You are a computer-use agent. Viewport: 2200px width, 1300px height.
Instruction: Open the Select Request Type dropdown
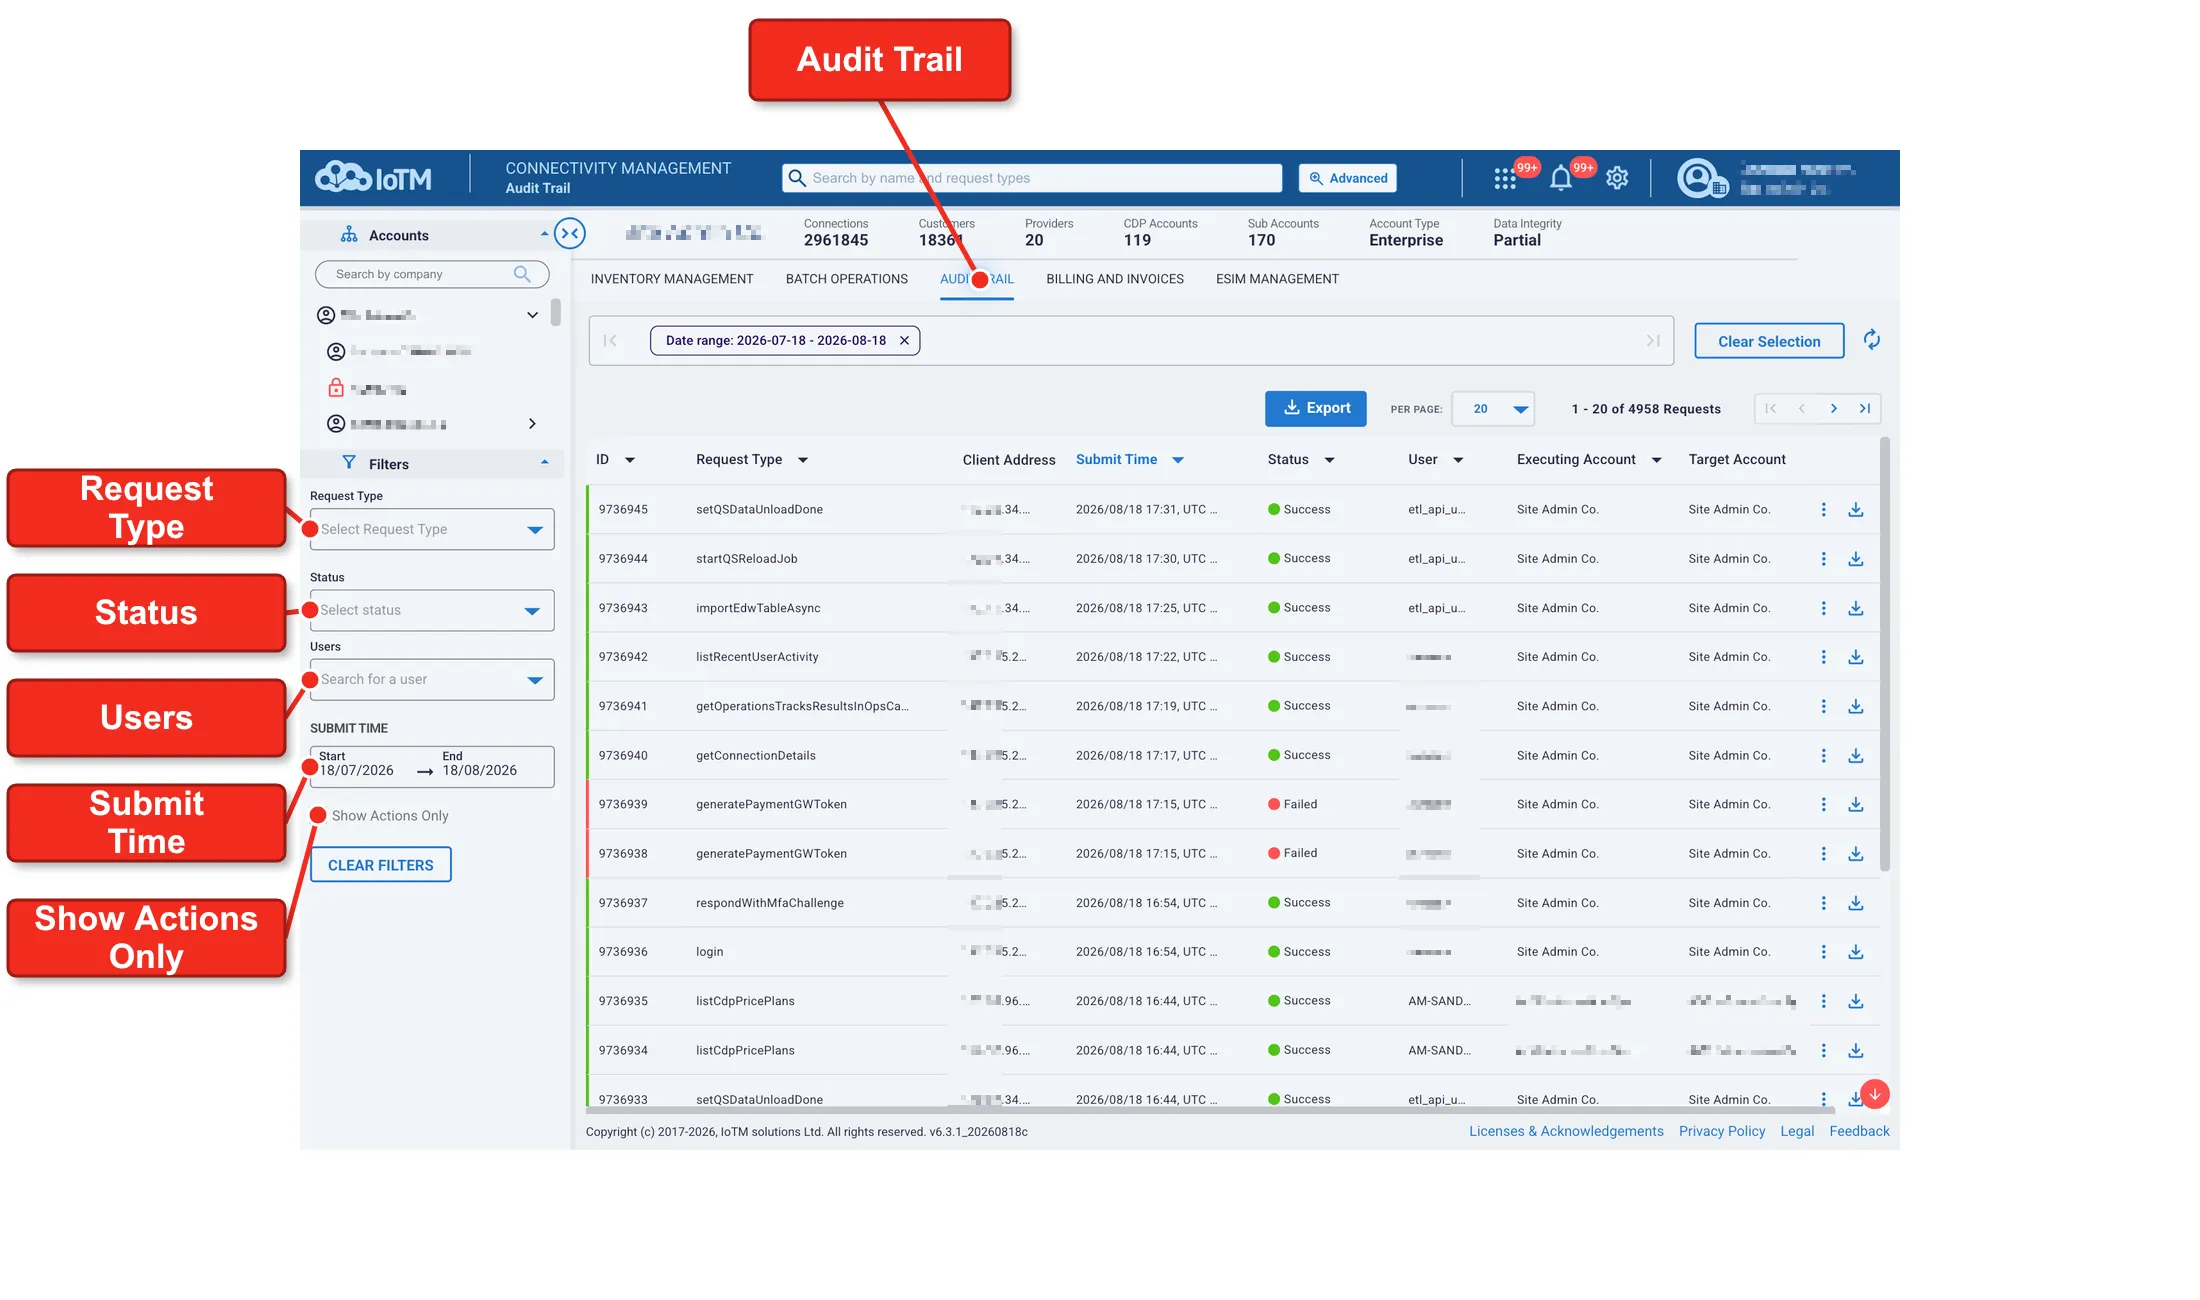click(432, 529)
